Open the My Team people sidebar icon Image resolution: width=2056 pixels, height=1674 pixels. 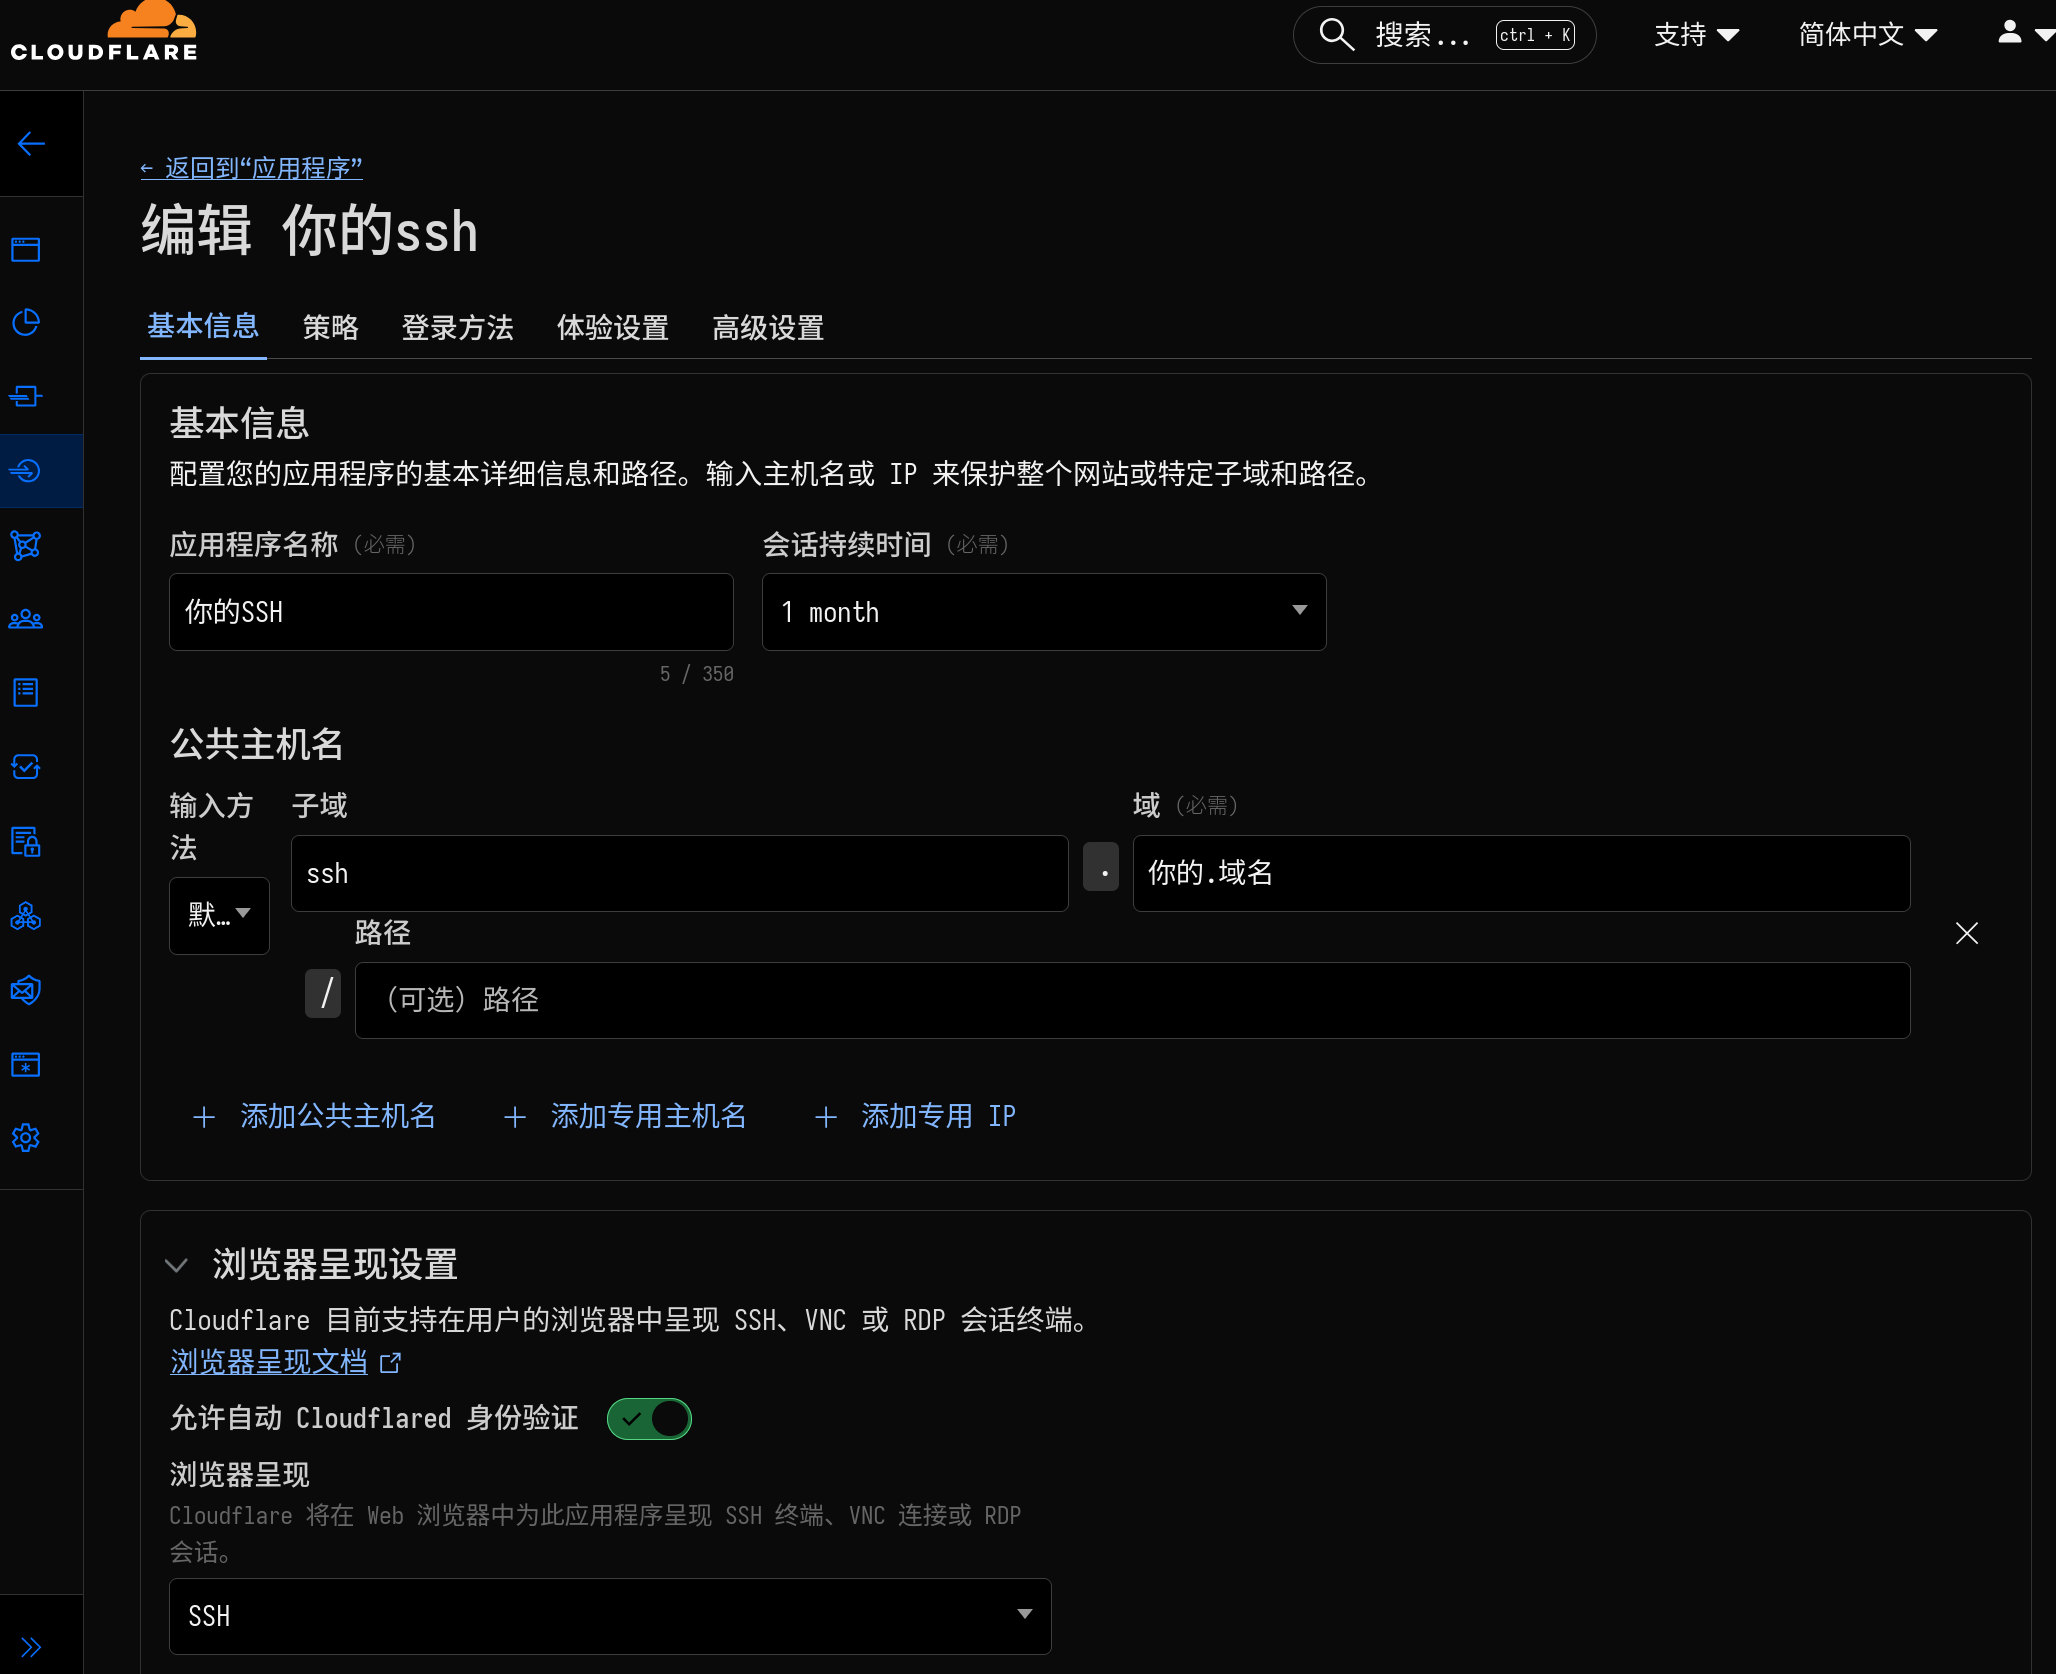tap(26, 618)
